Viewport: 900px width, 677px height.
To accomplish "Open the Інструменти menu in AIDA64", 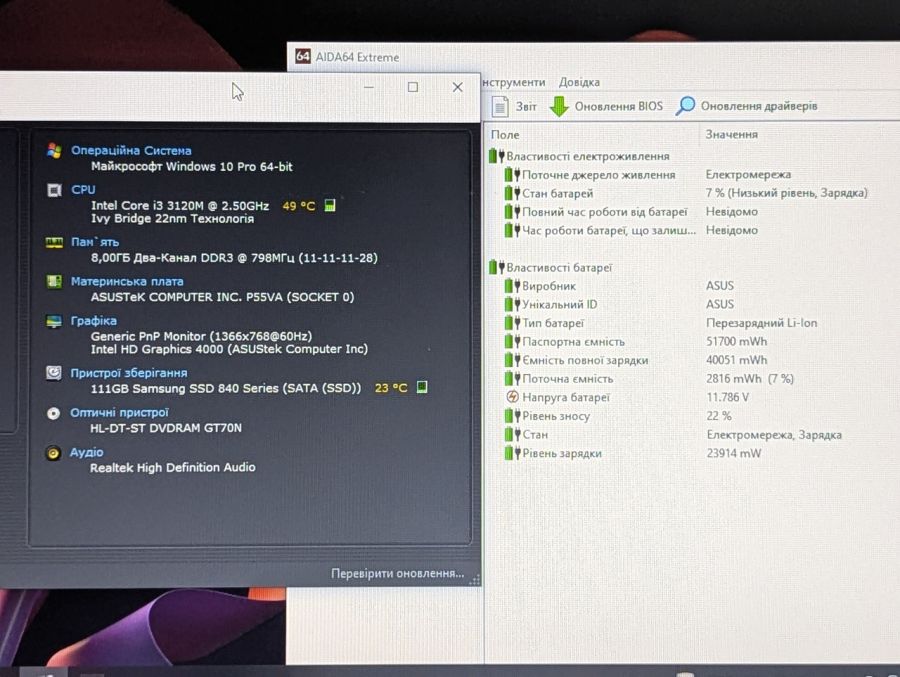I will (x=514, y=82).
